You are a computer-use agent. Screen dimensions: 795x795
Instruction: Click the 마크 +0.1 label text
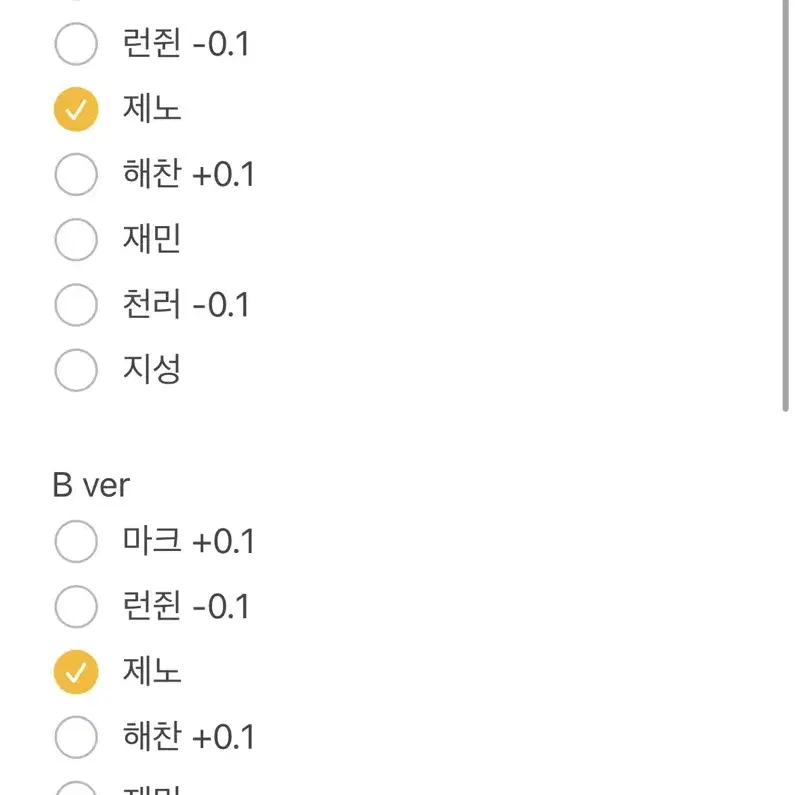pyautogui.click(x=188, y=540)
